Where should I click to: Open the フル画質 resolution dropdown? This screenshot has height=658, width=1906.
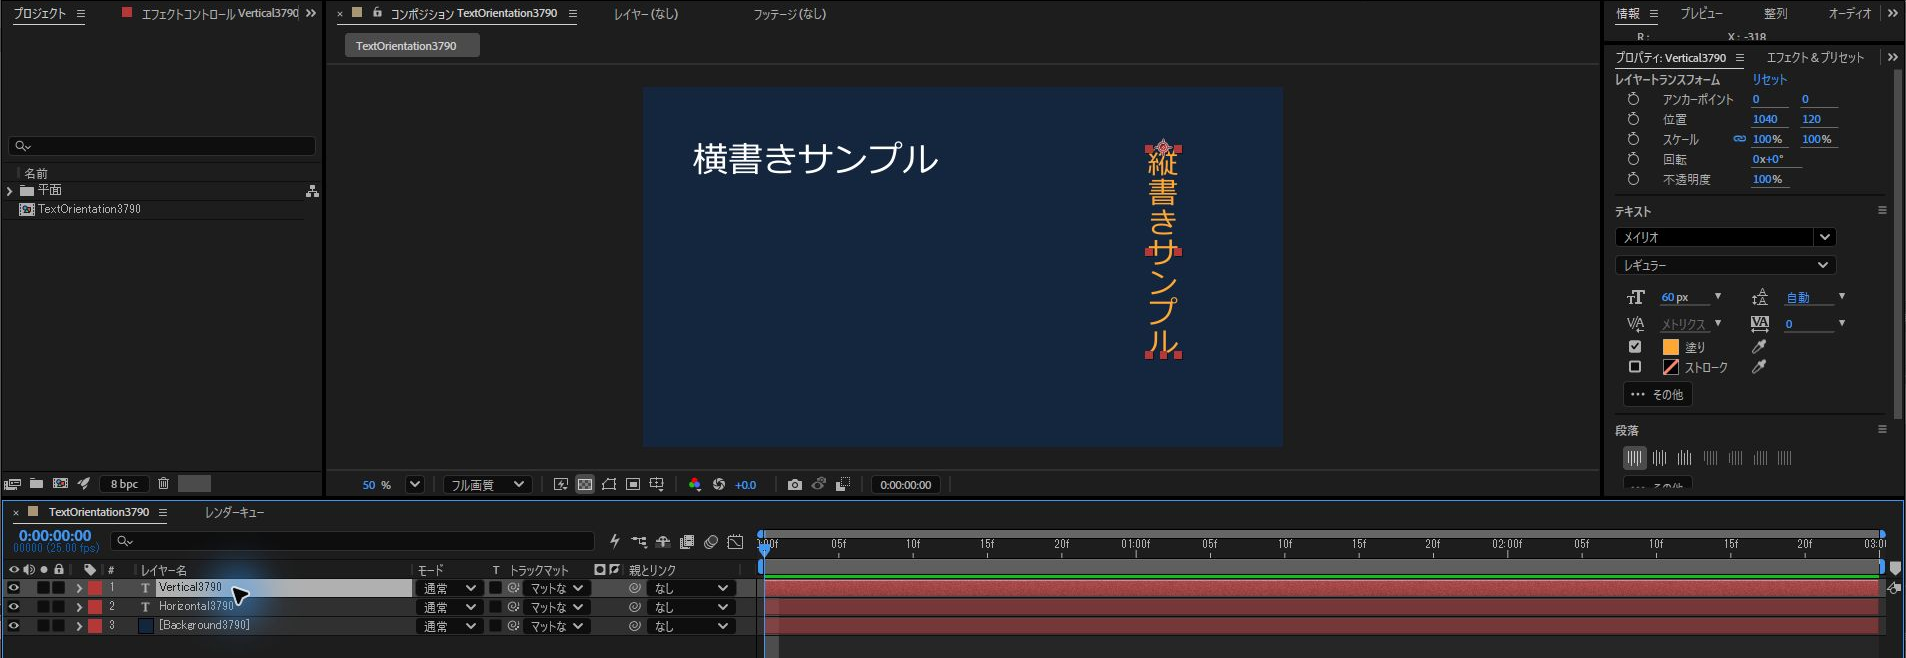(487, 485)
